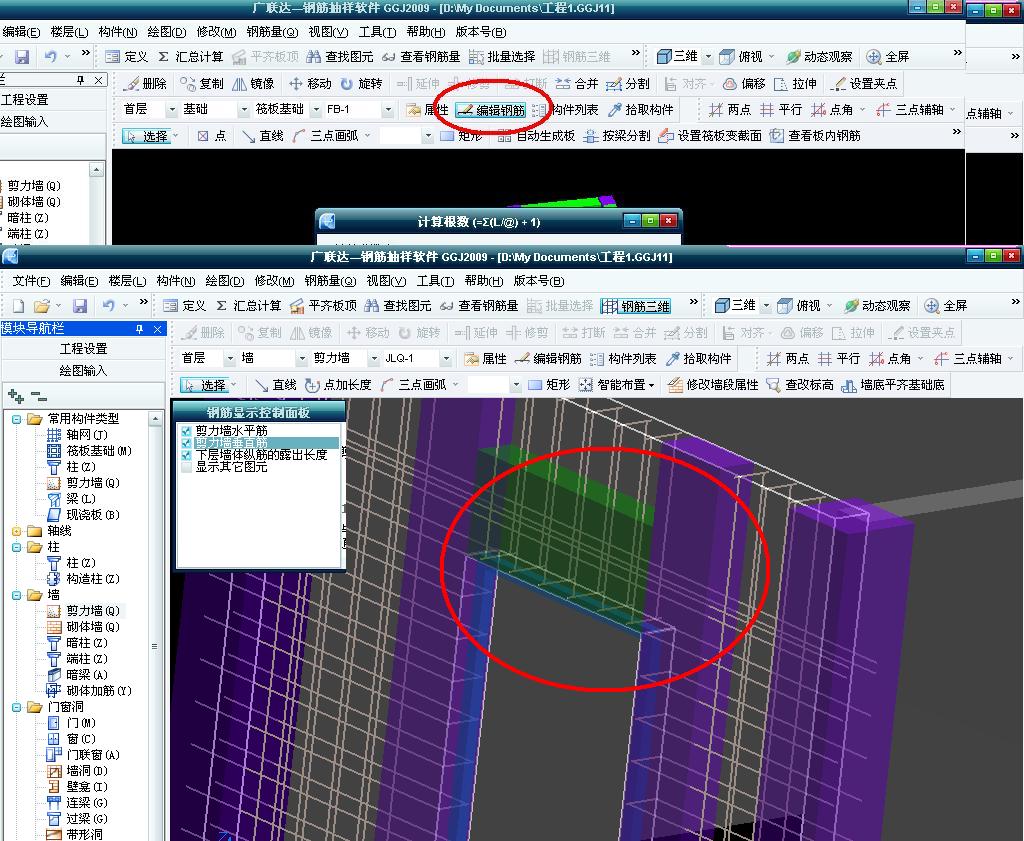Uncheck the 剪力墙水平筋 checkbox
This screenshot has height=841, width=1024.
(186, 431)
